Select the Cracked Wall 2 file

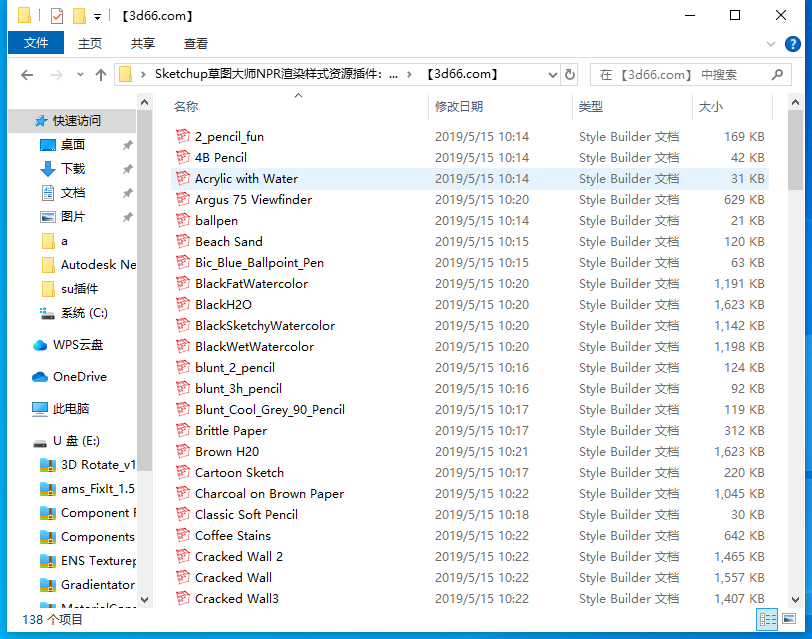pyautogui.click(x=469, y=557)
